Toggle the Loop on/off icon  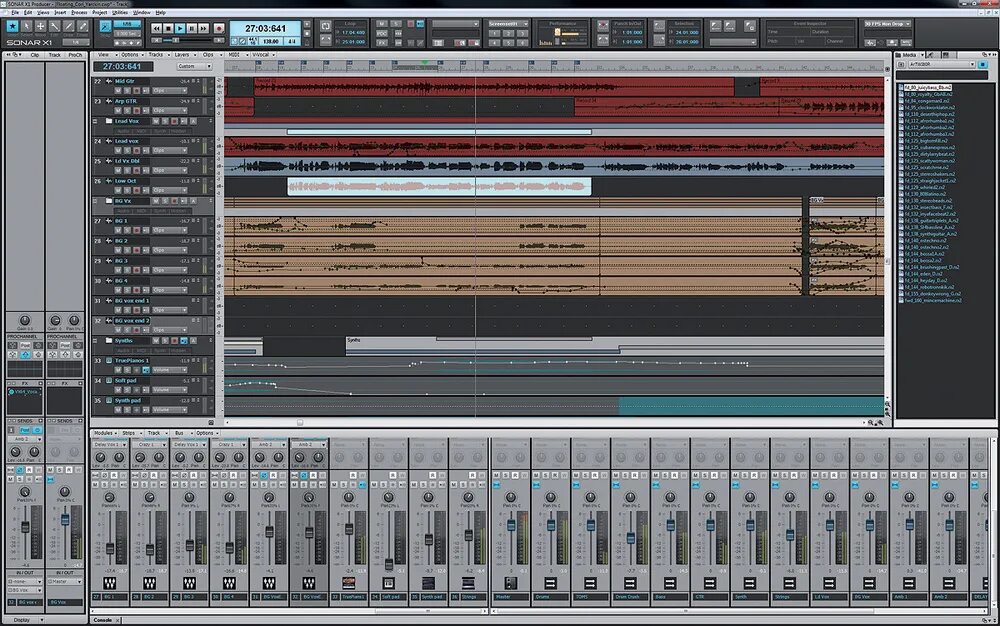pyautogui.click(x=326, y=26)
